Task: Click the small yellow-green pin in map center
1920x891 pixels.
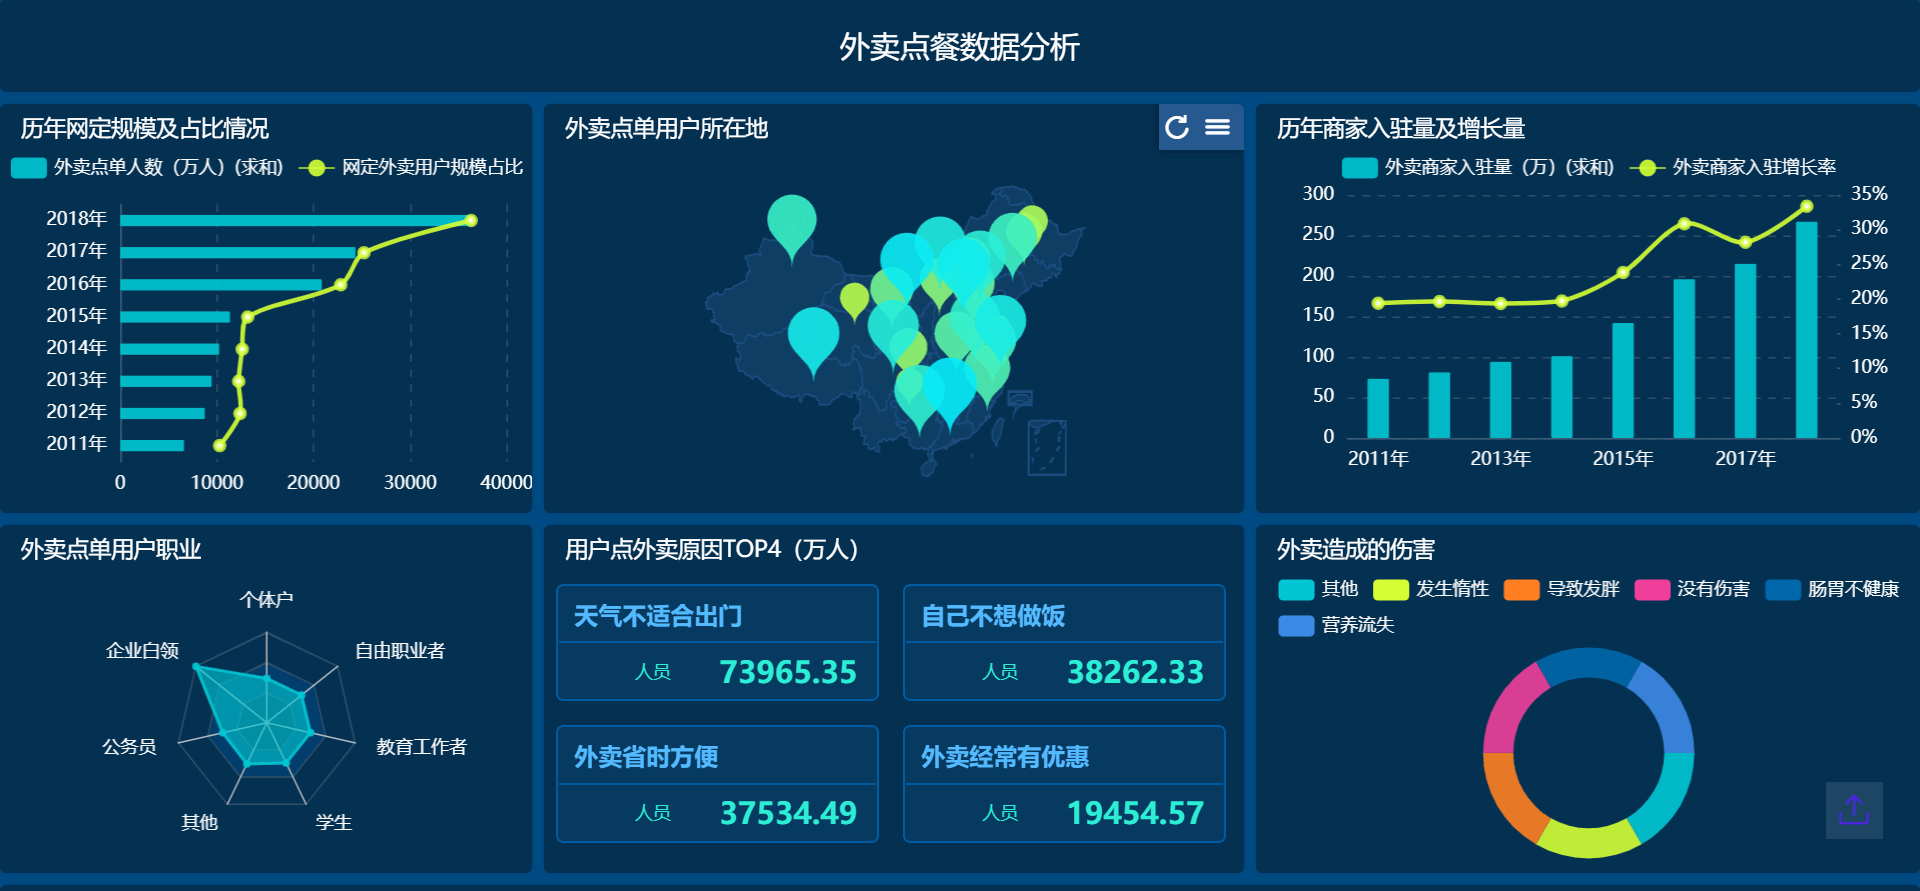Action: click(x=854, y=301)
